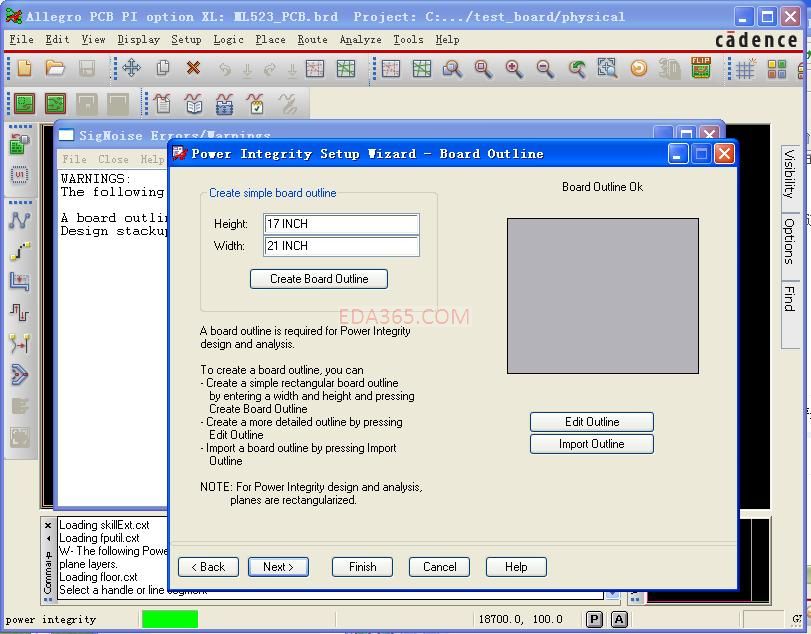Click the red Delete X icon
811x634 pixels.
(x=193, y=68)
